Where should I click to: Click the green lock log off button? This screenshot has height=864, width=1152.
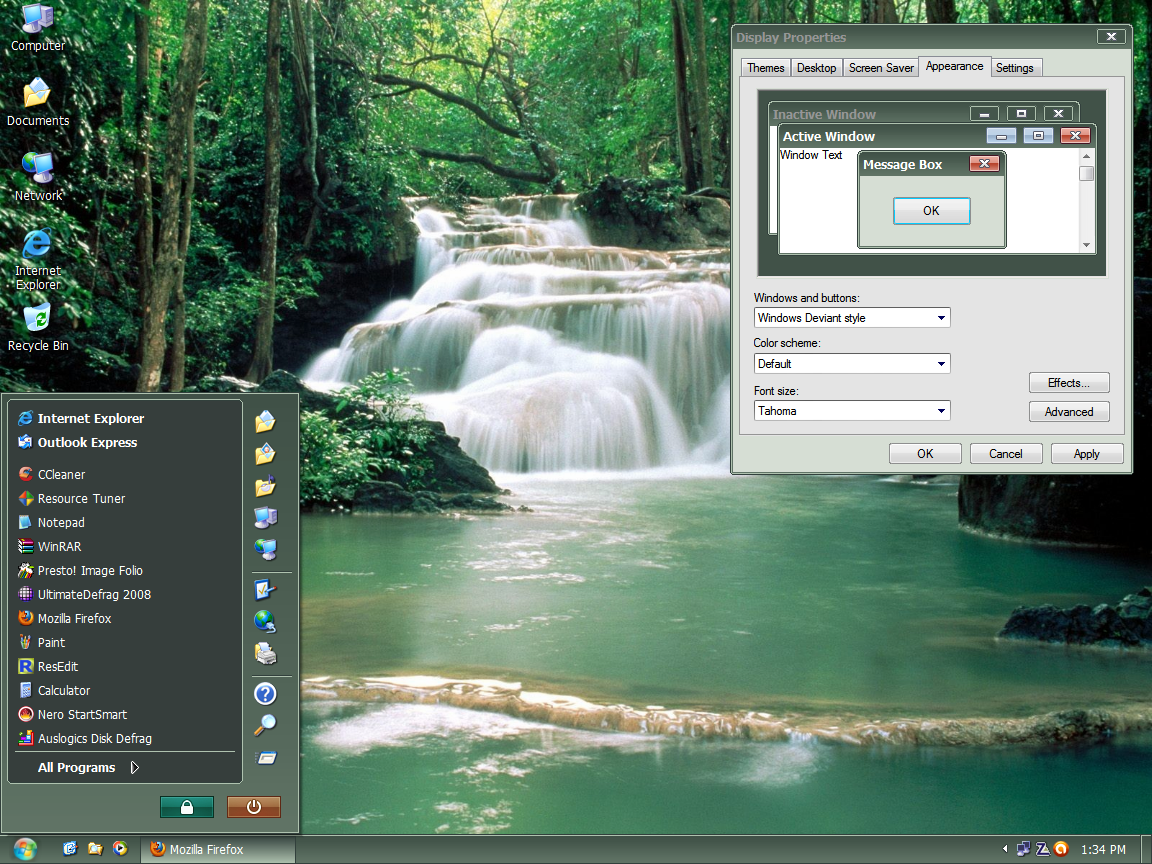coord(187,807)
